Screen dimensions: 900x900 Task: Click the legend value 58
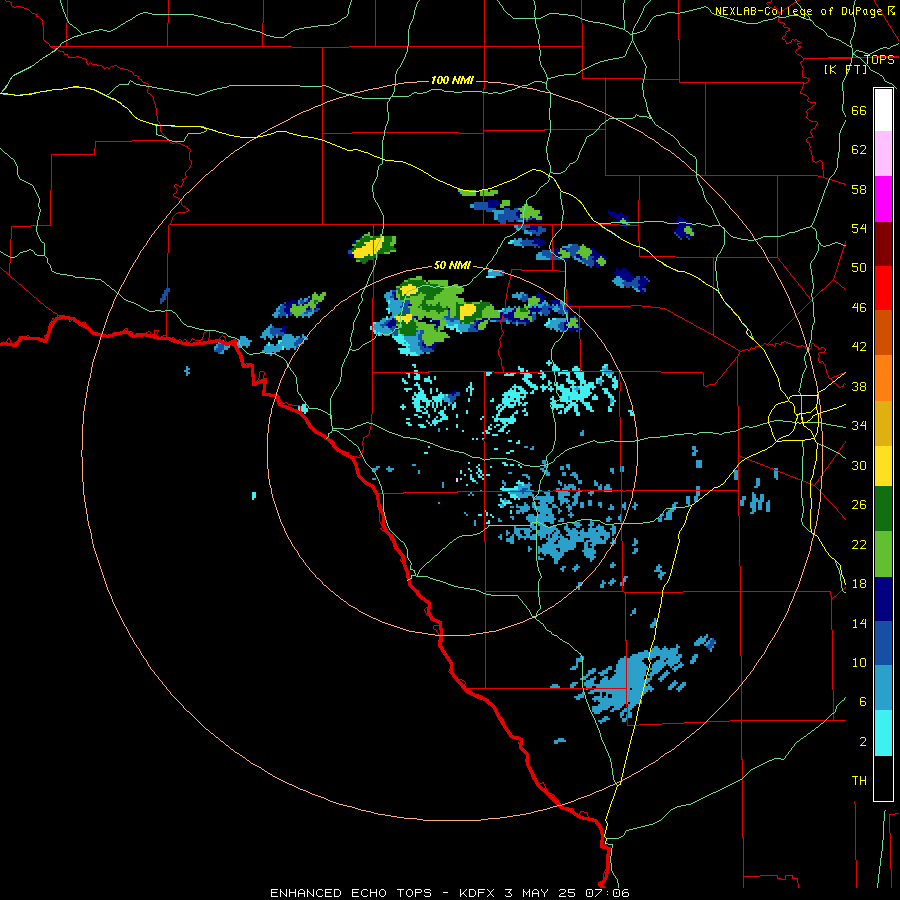859,189
